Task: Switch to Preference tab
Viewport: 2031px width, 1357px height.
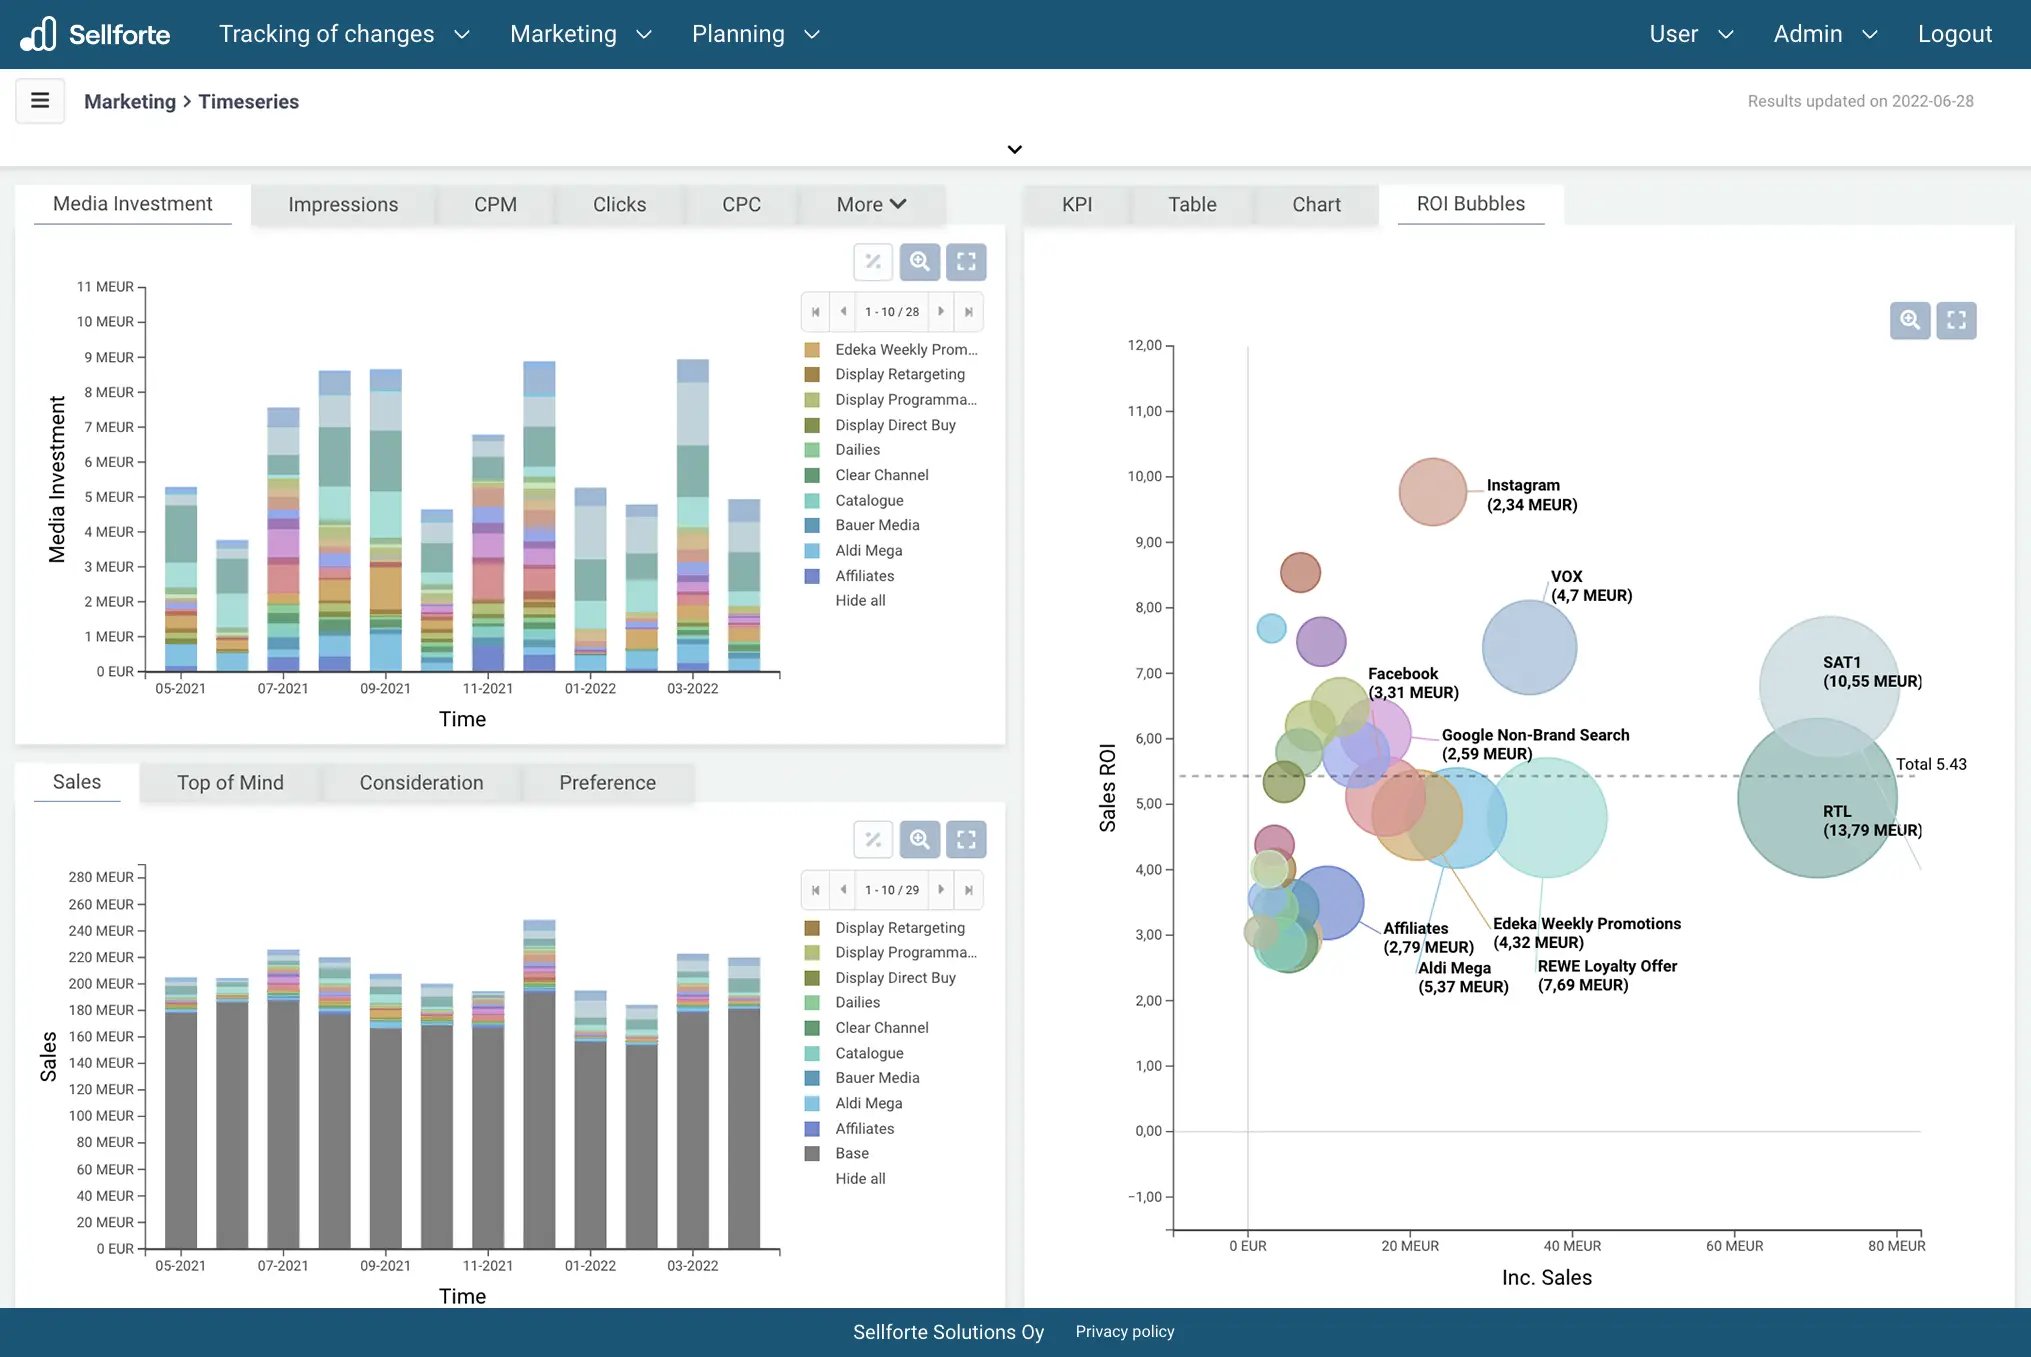Action: 607,783
